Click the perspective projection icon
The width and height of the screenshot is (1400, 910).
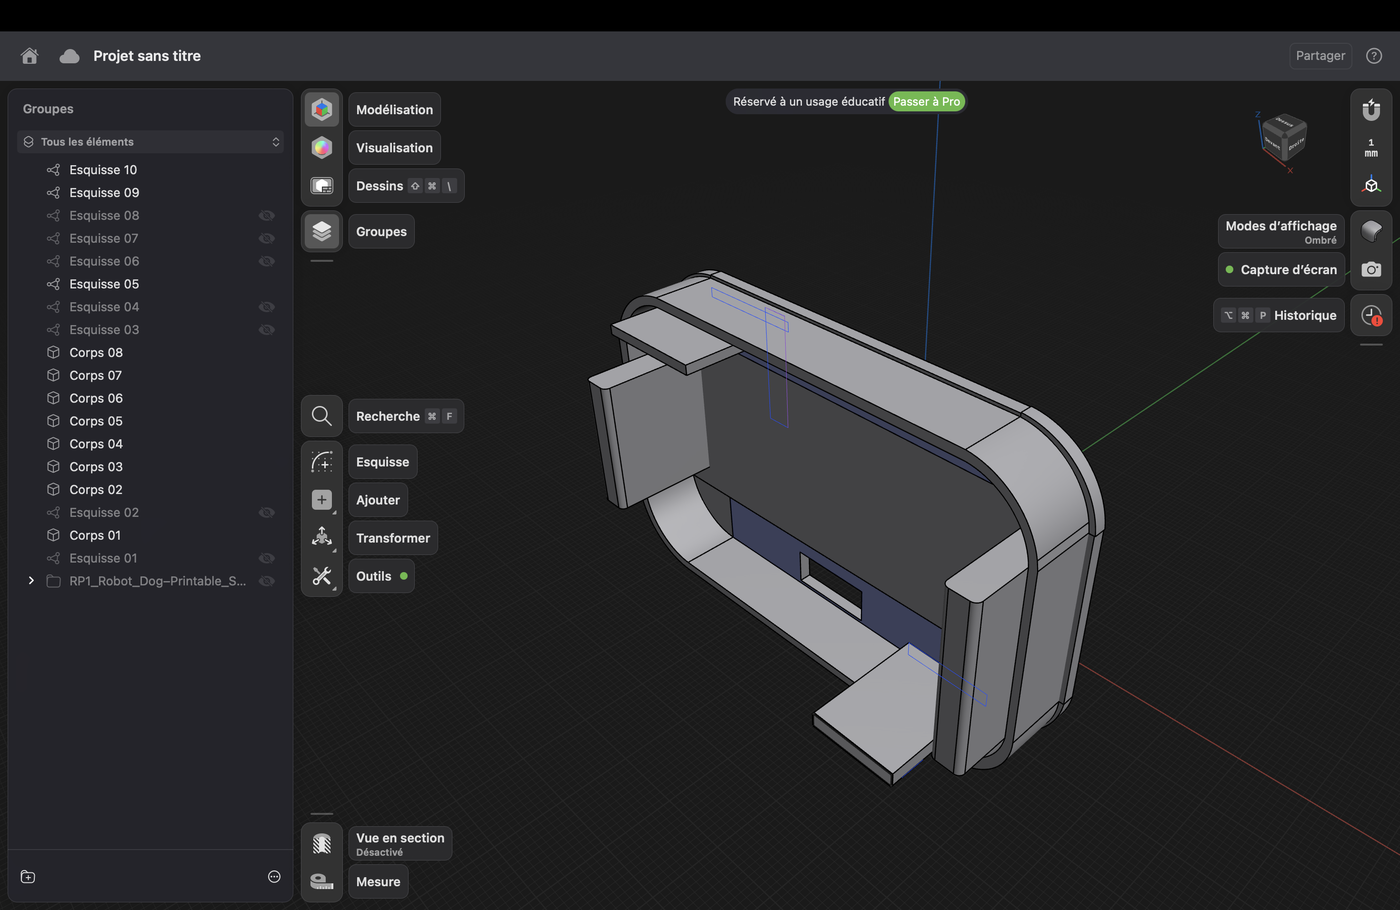[1371, 186]
